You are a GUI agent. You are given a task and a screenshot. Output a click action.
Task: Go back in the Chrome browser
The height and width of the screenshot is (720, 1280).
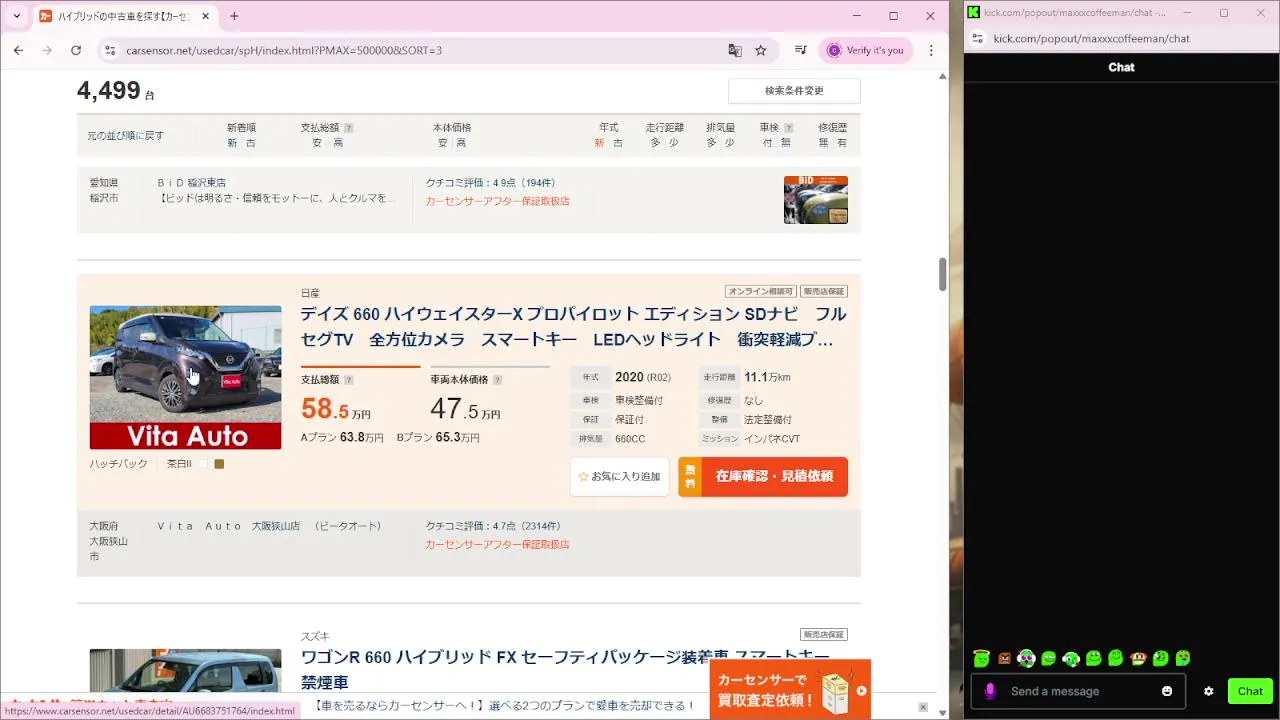click(x=18, y=50)
